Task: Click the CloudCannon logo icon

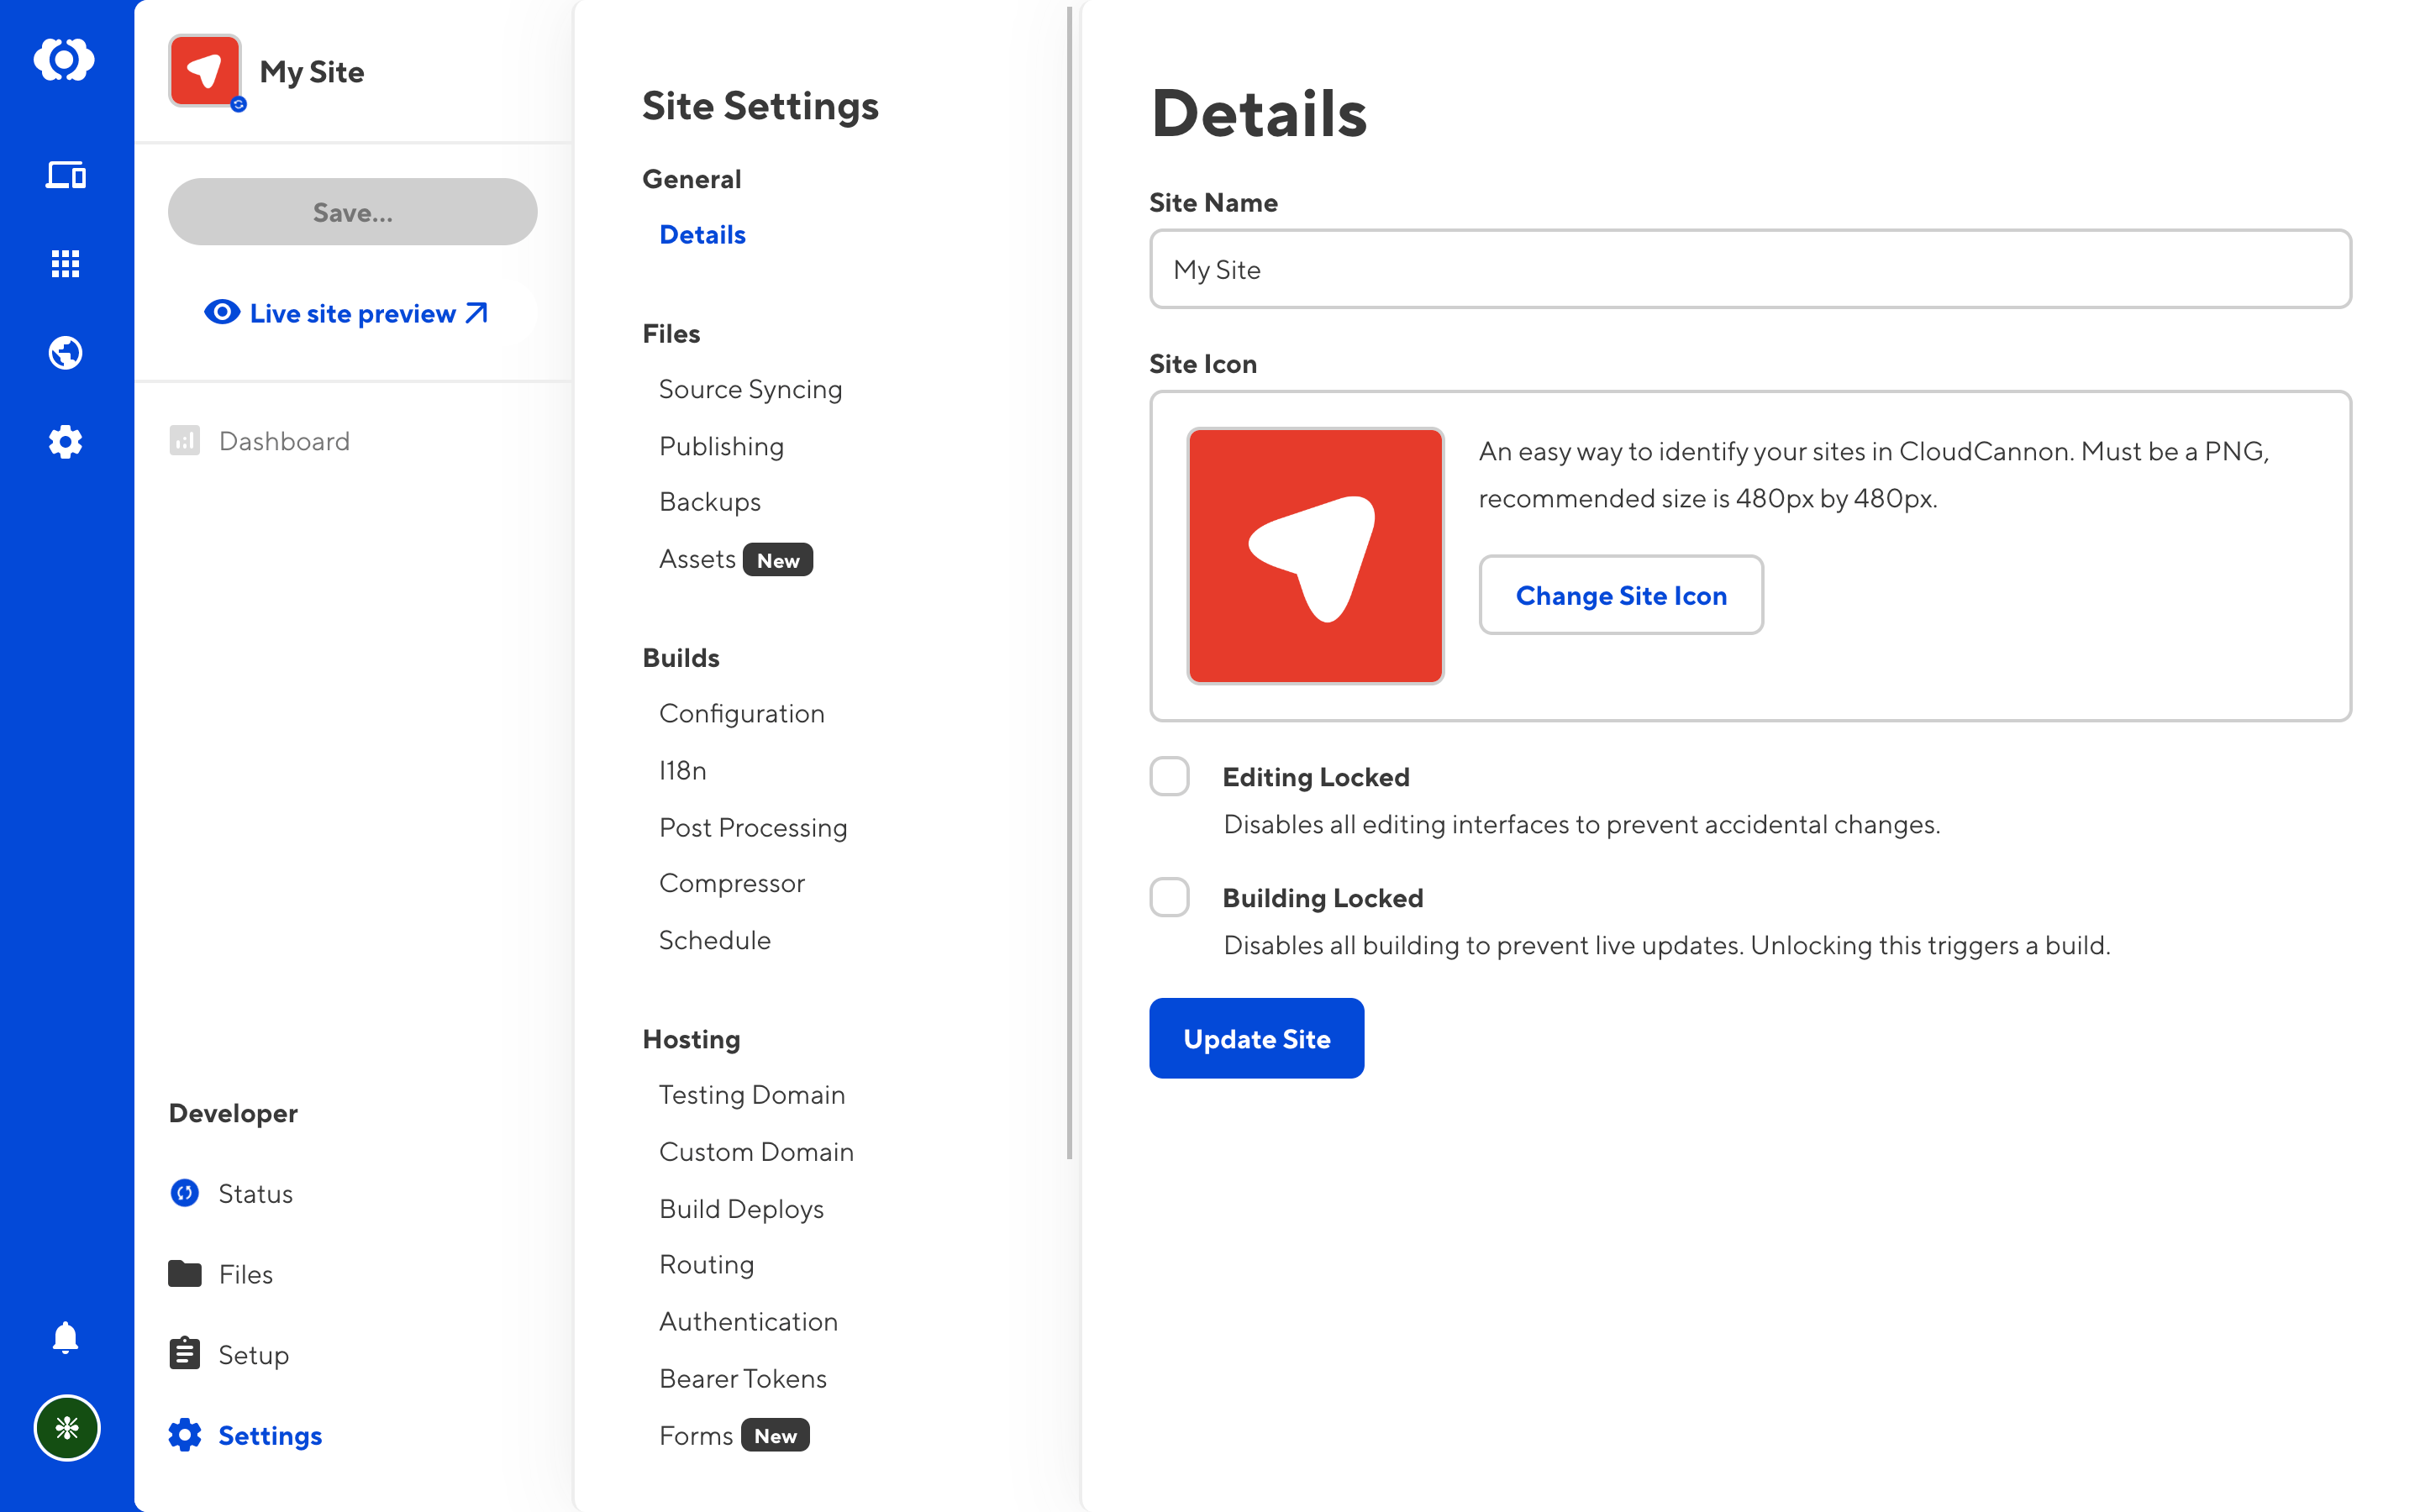Action: pyautogui.click(x=65, y=60)
